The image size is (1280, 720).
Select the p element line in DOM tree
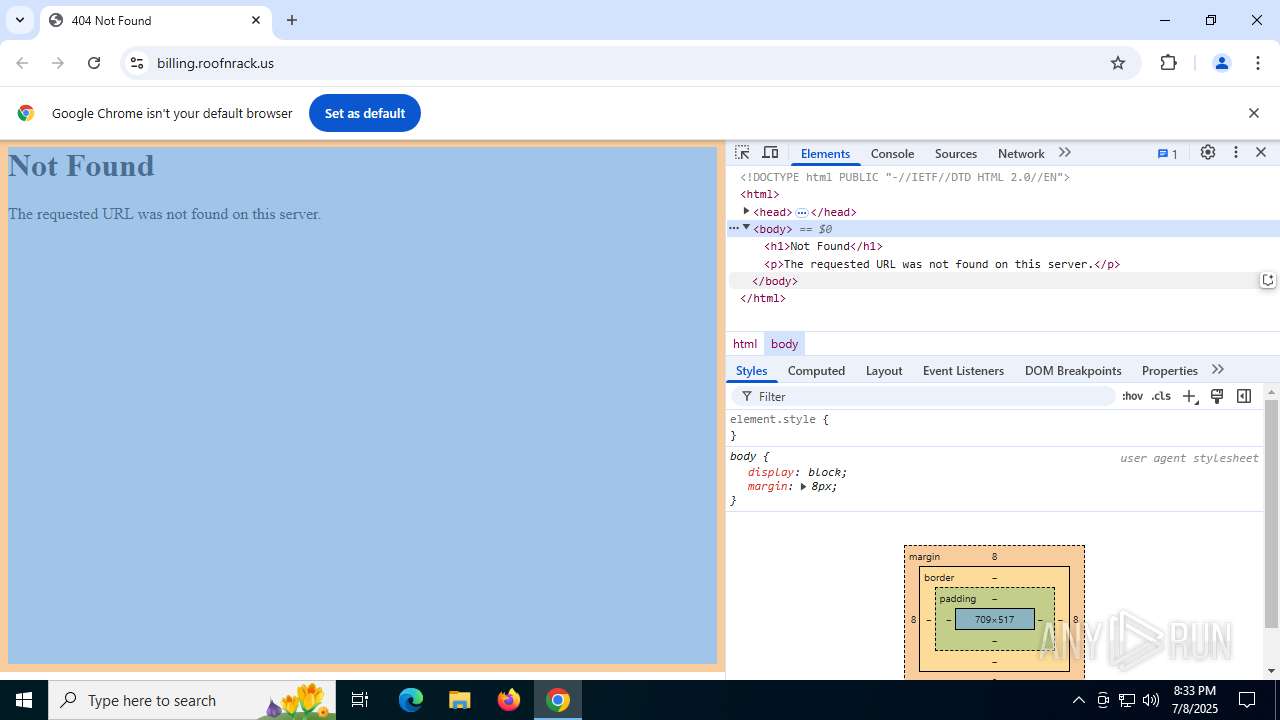tap(942, 264)
